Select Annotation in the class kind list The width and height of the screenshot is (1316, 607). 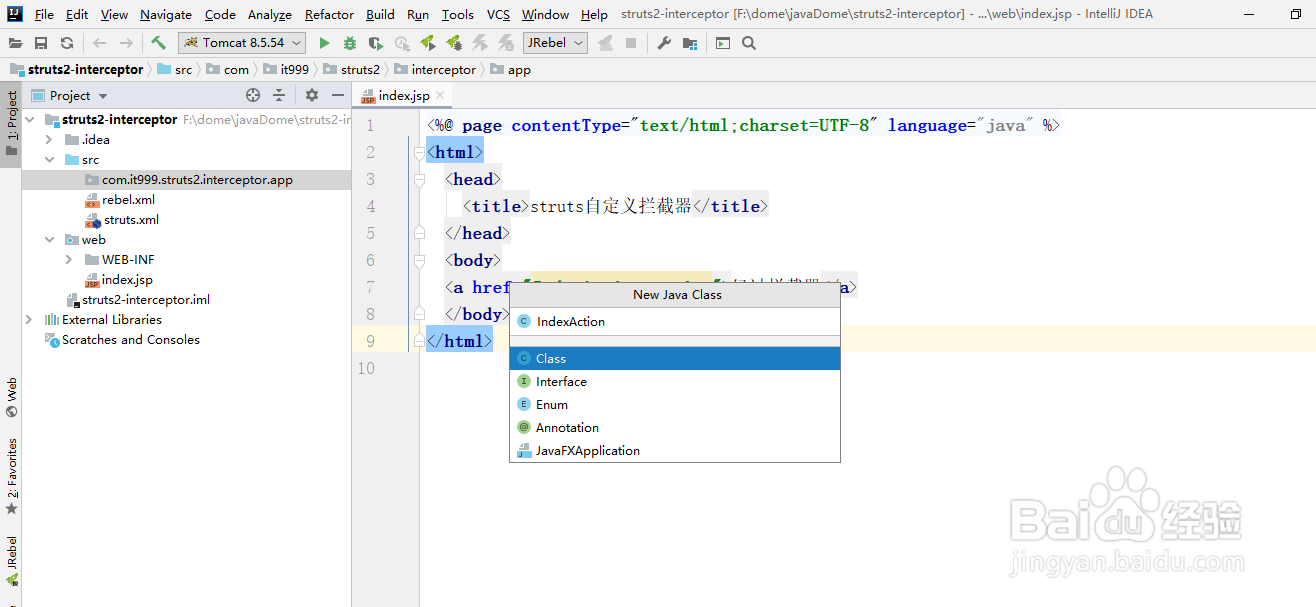tap(675, 427)
